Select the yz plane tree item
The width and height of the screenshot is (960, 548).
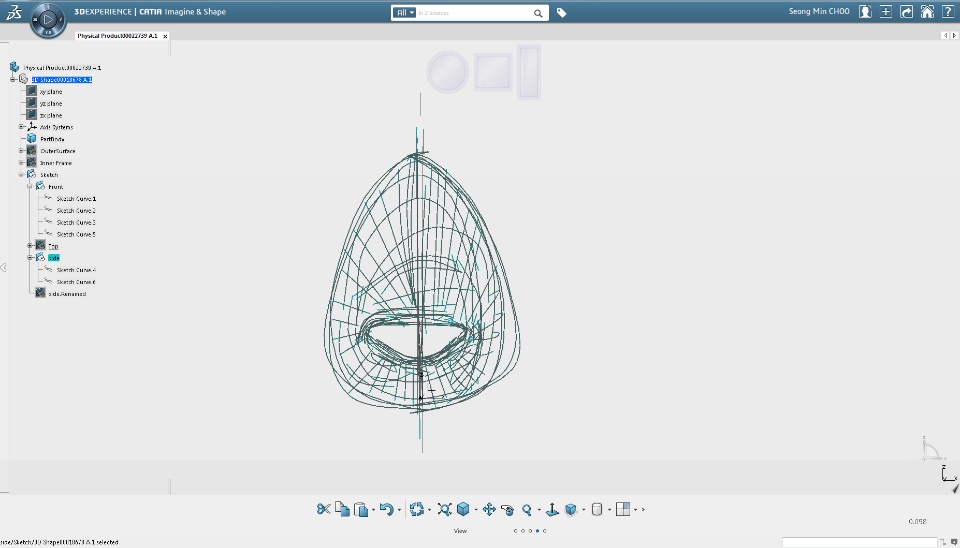point(51,103)
